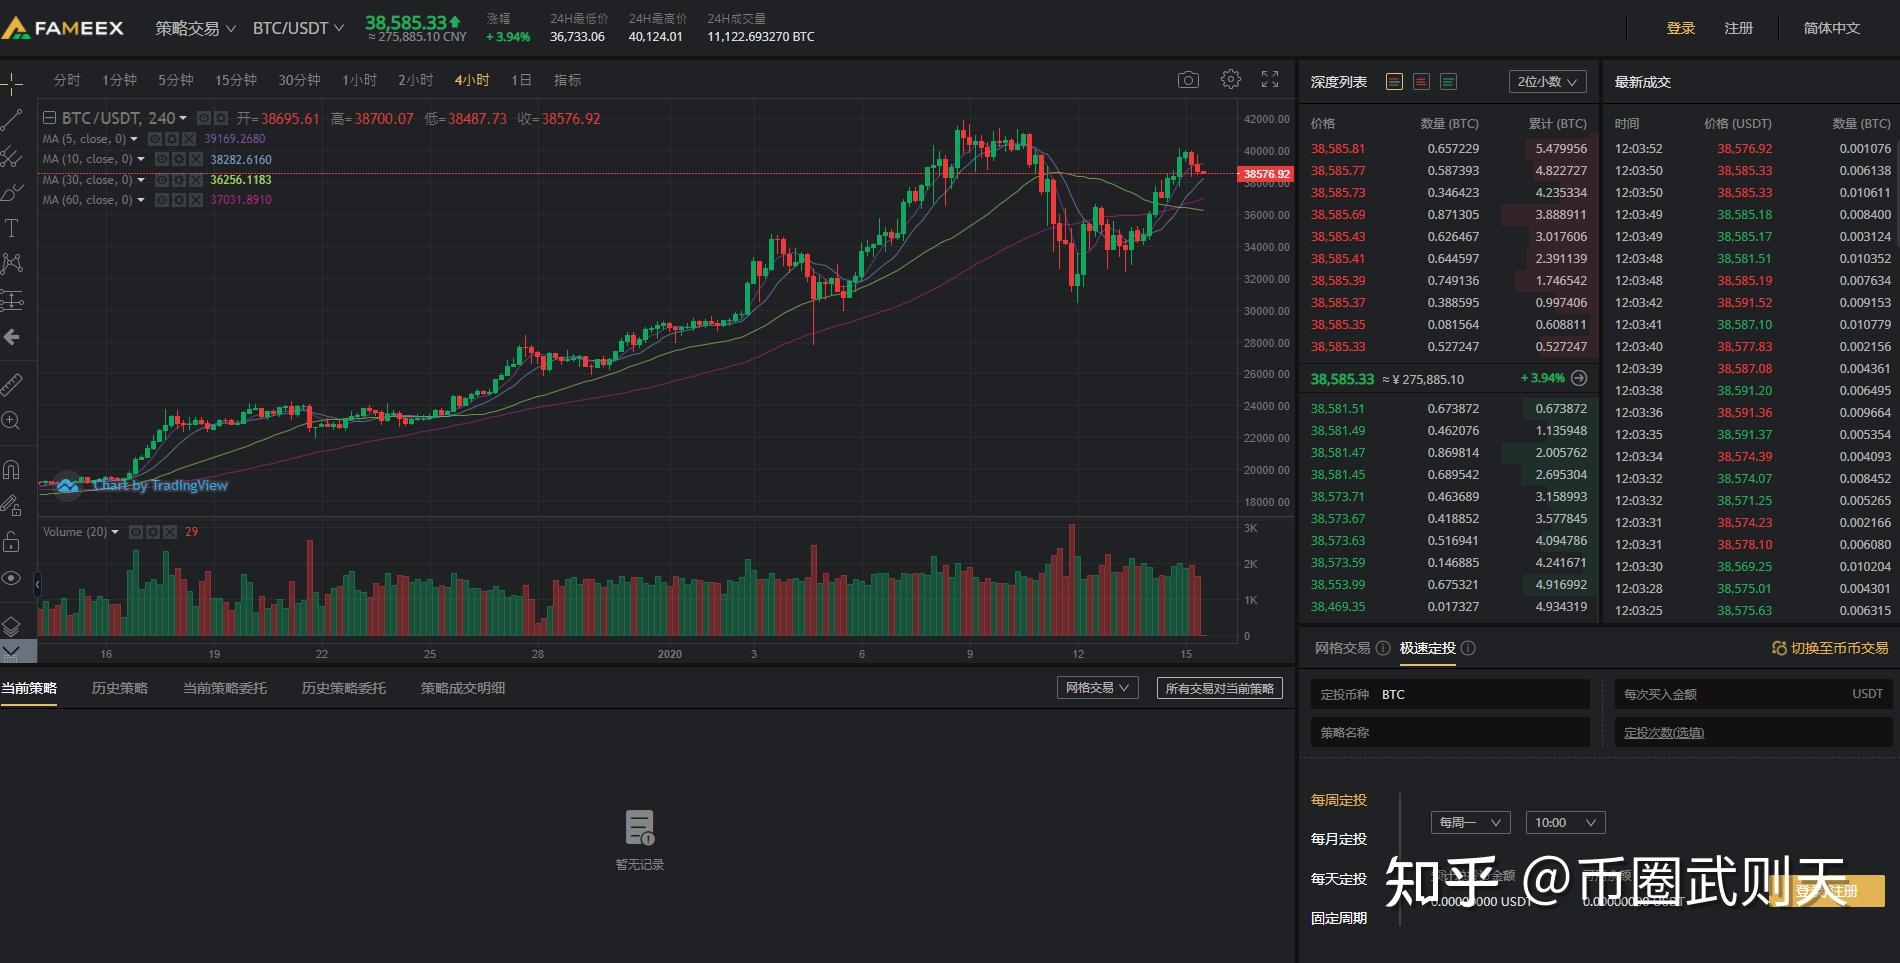Collapse the BTC/USDT chart legend

[49, 118]
